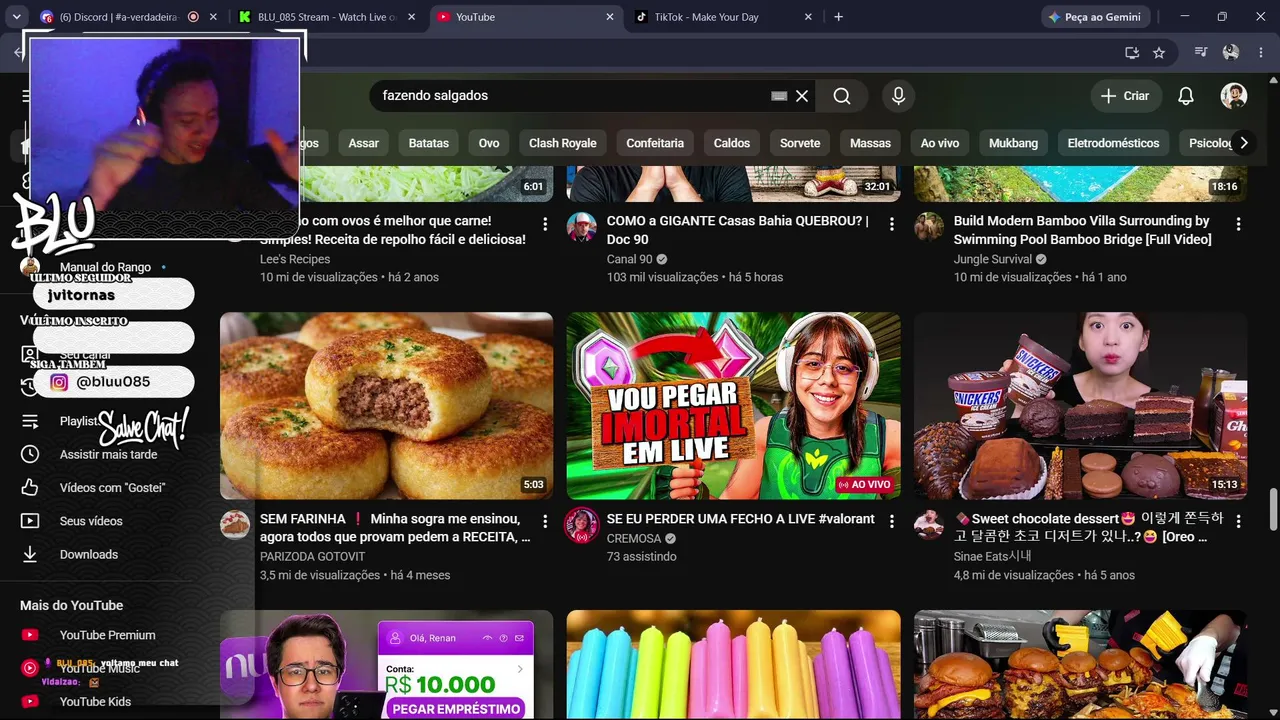Open options for Sweet chocolate dessert video
Viewport: 1280px width, 720px height.
(x=1239, y=522)
